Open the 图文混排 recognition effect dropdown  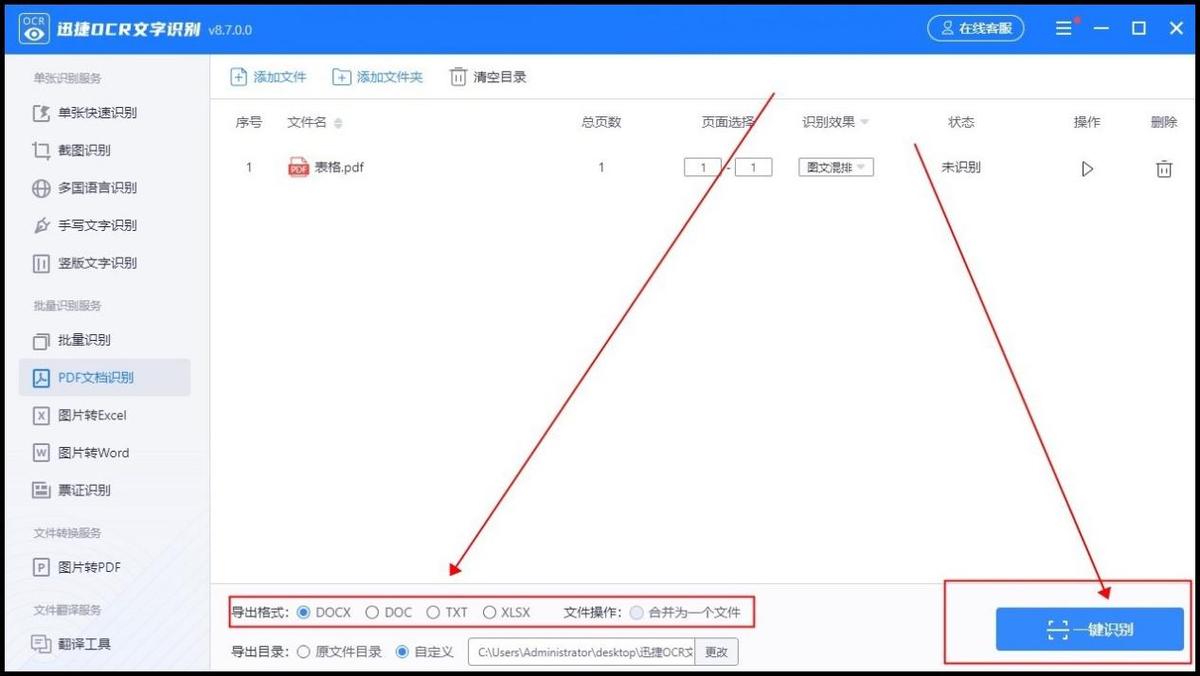pos(835,168)
